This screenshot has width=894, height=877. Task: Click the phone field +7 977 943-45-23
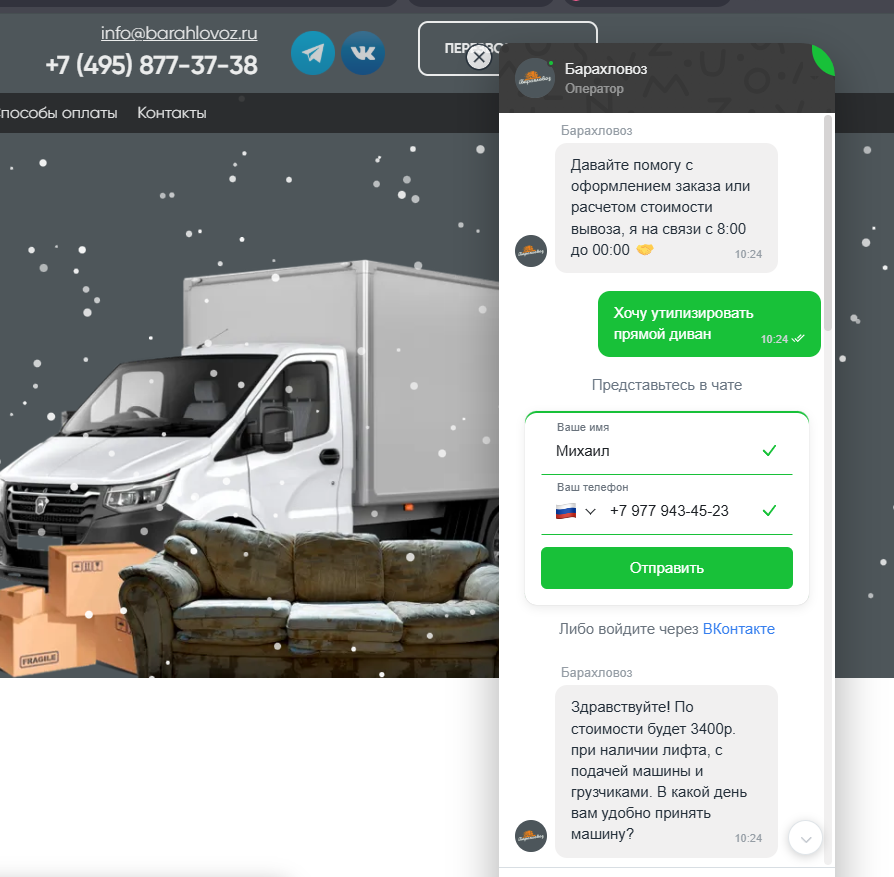669,511
